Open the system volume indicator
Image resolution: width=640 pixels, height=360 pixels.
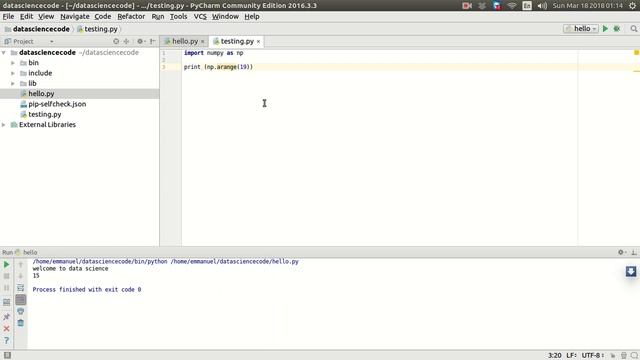542,6
